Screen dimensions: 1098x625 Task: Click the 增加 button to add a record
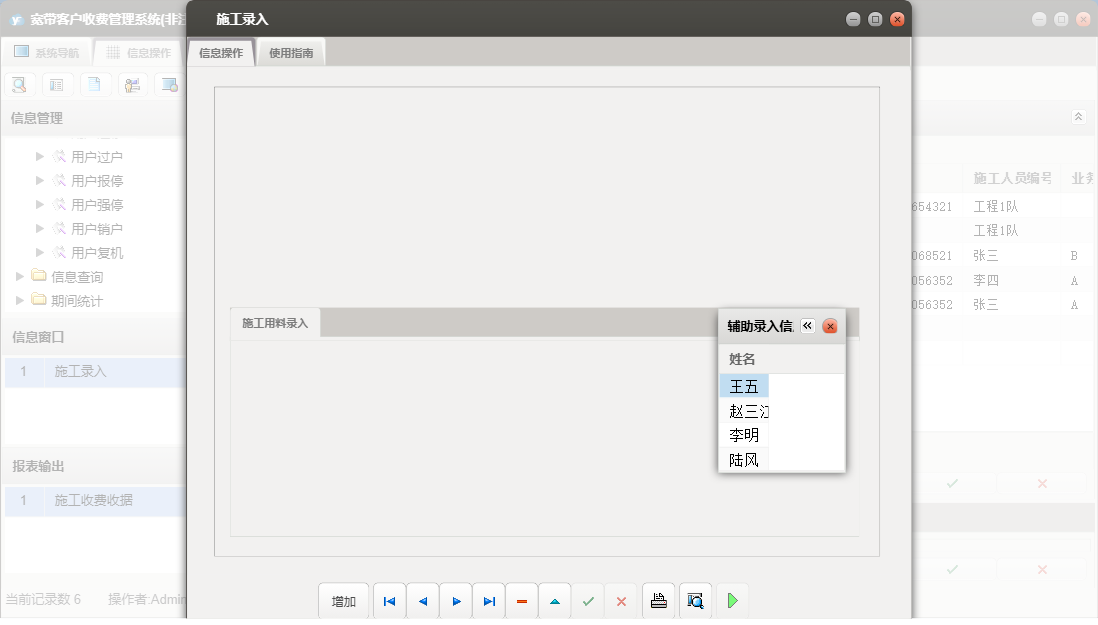344,601
